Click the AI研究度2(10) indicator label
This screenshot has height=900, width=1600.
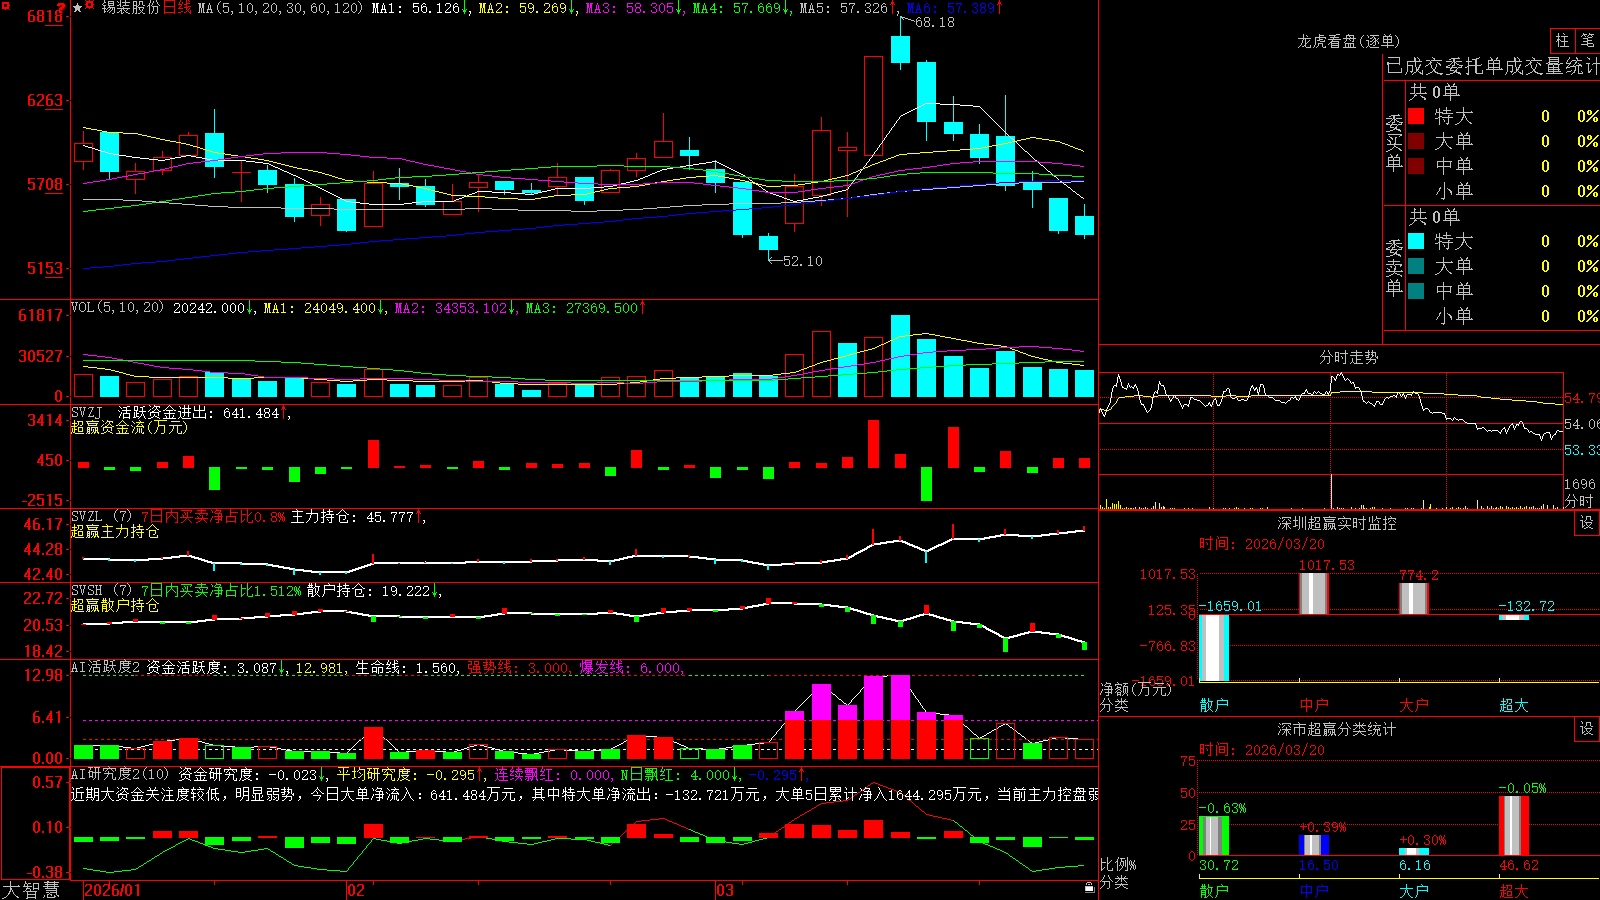(x=120, y=774)
